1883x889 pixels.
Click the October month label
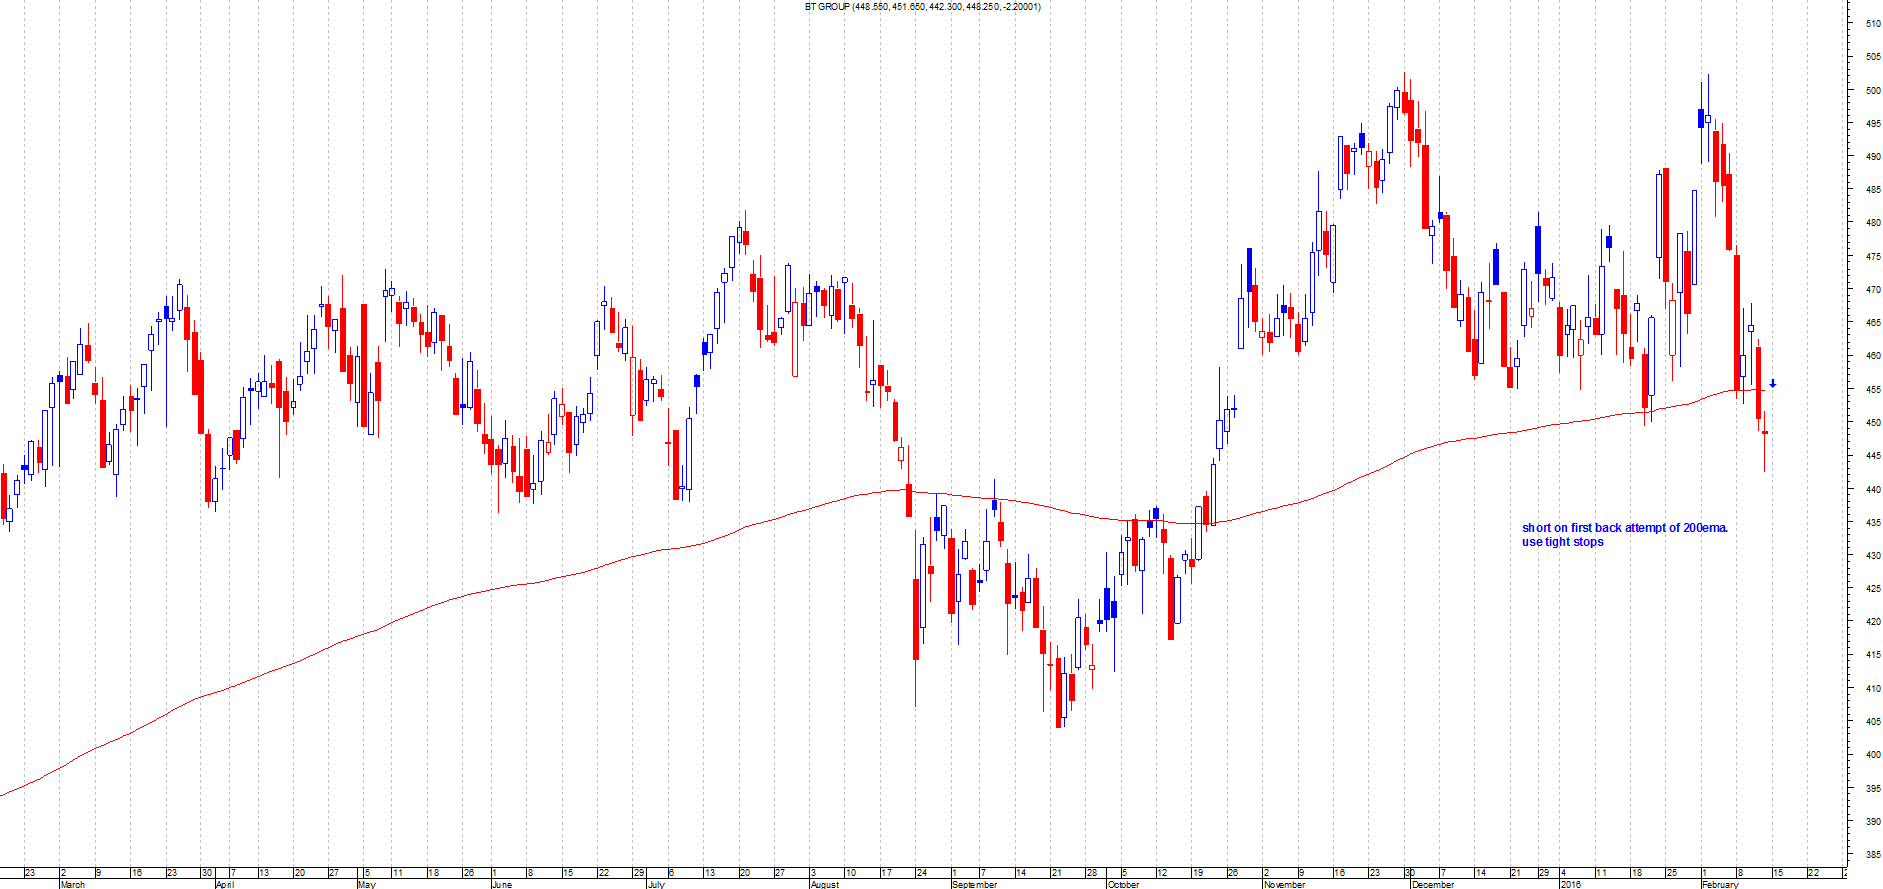[x=1124, y=884]
